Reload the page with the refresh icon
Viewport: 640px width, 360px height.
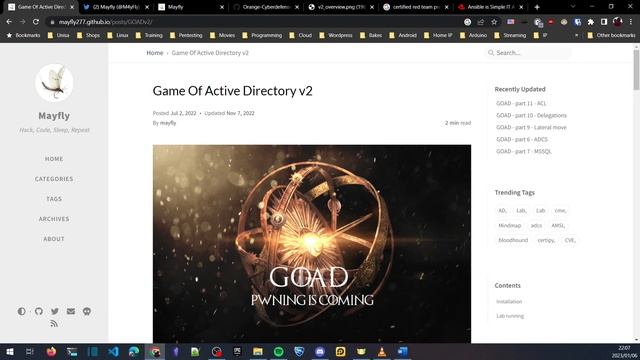click(x=36, y=22)
